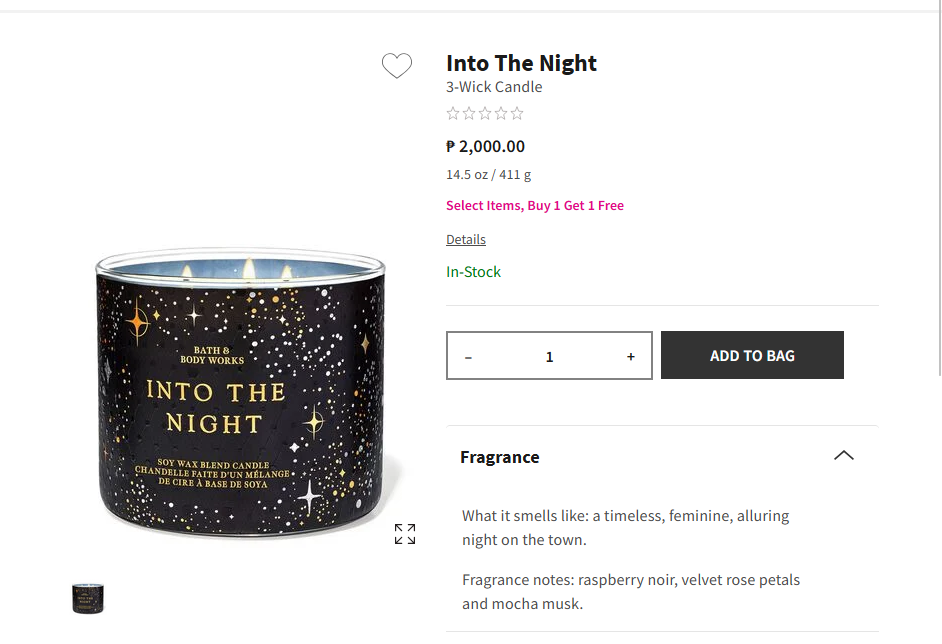Select the third rating star

pos(485,114)
